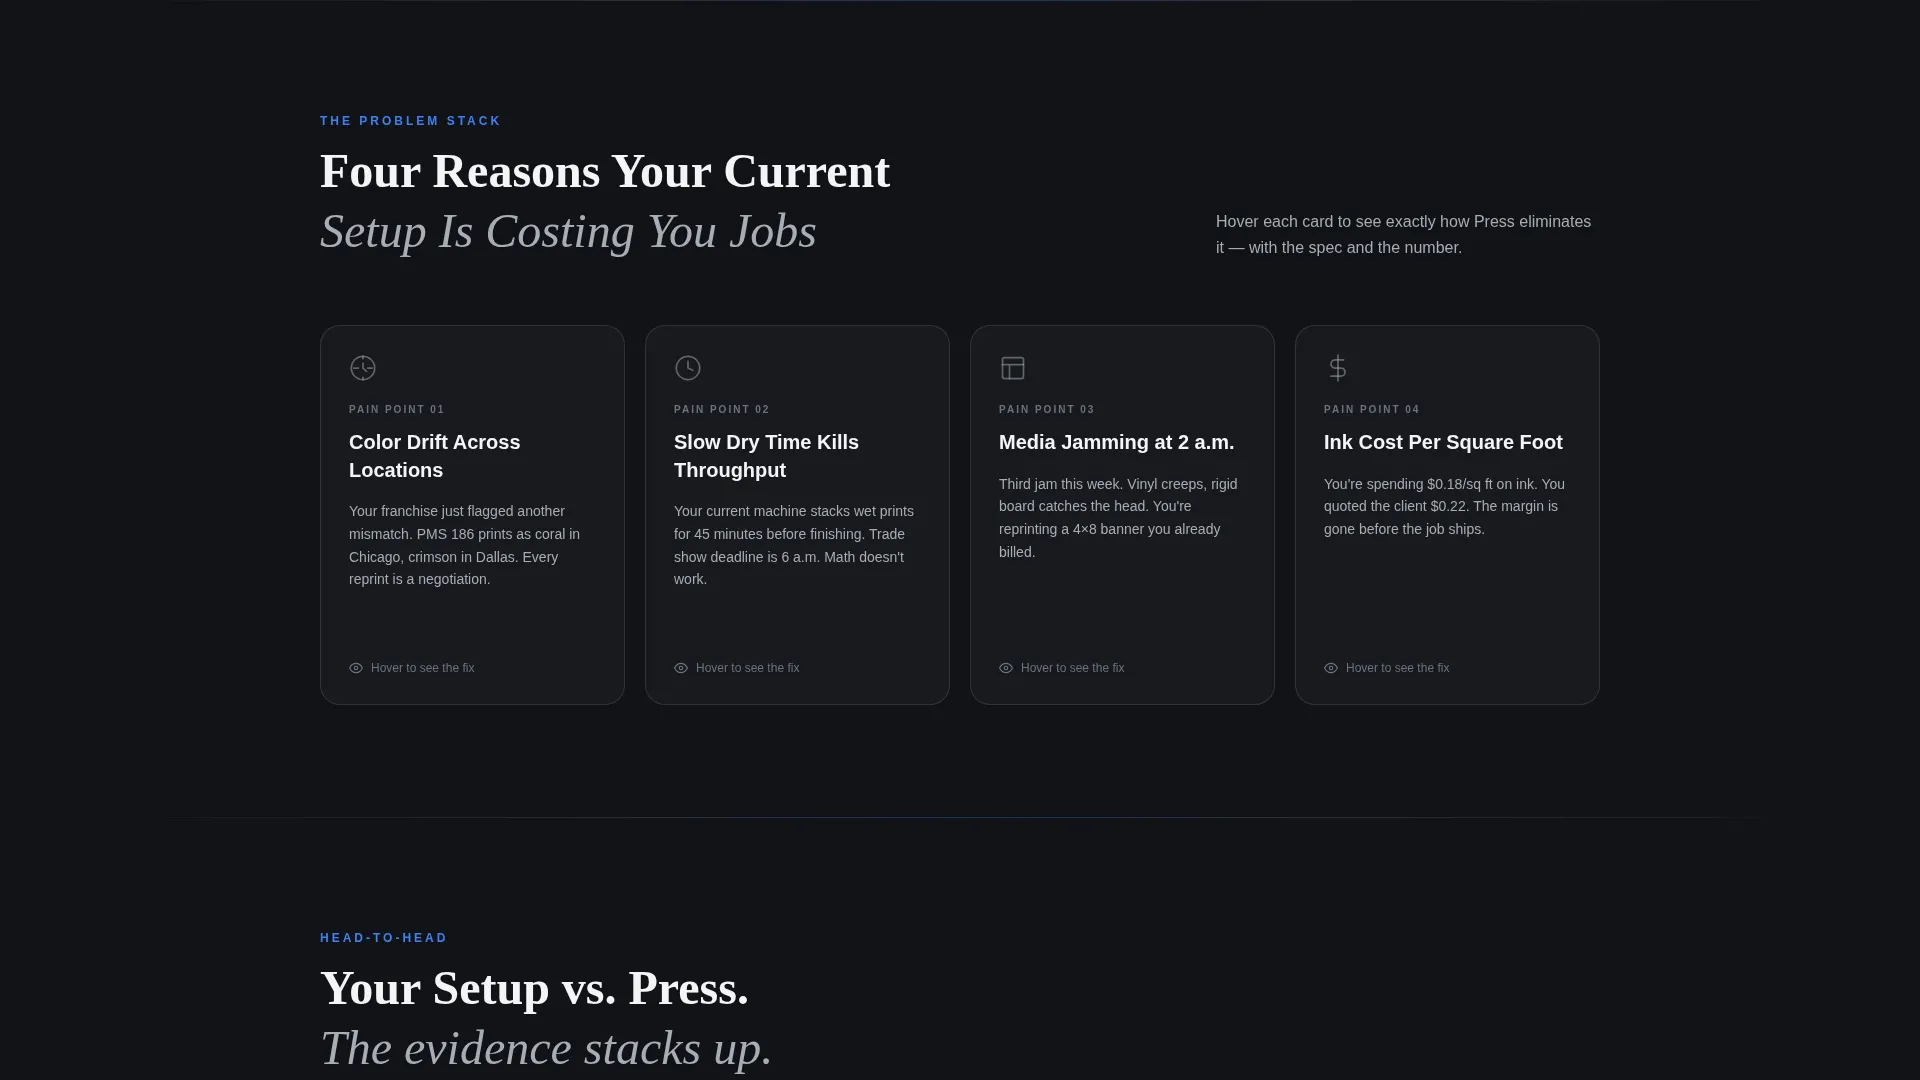
Task: Click the 'PAIN POINT 01' label
Action: (x=397, y=409)
